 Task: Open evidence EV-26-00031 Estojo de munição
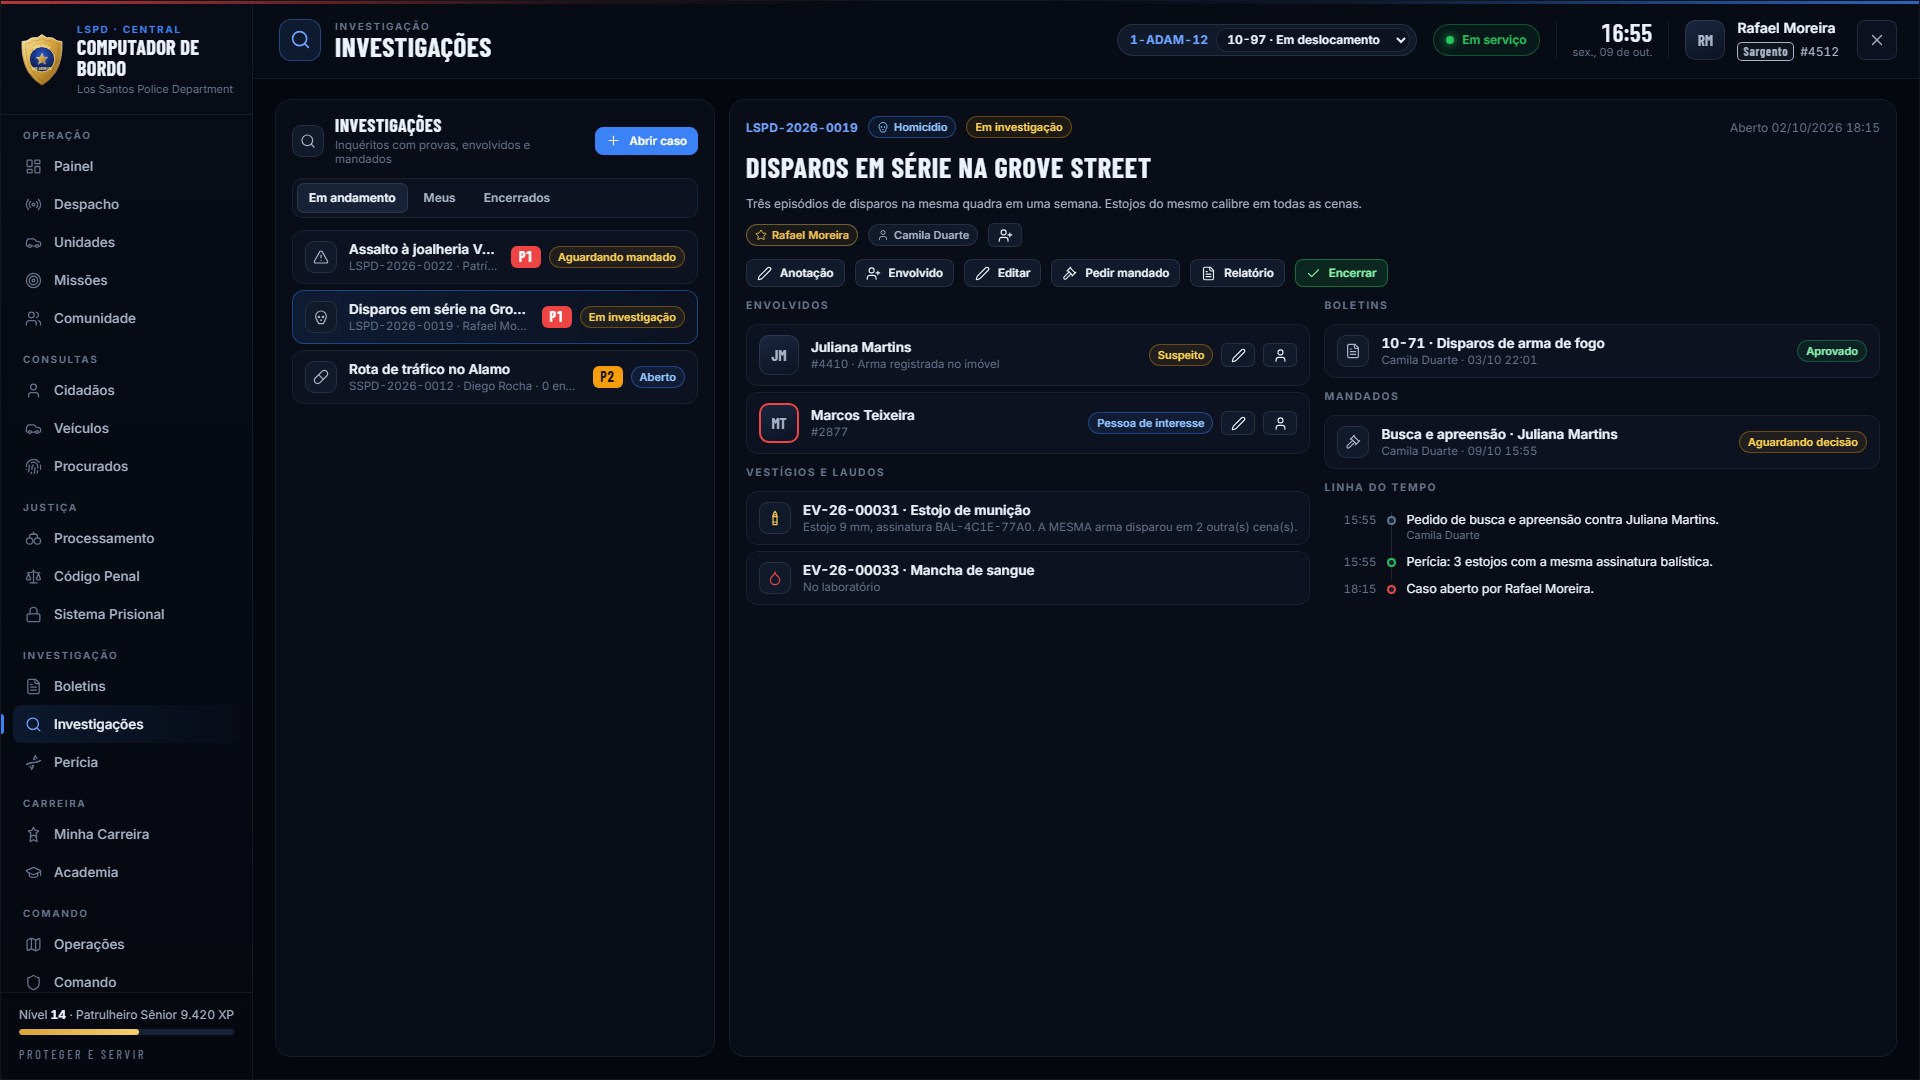click(x=1028, y=518)
